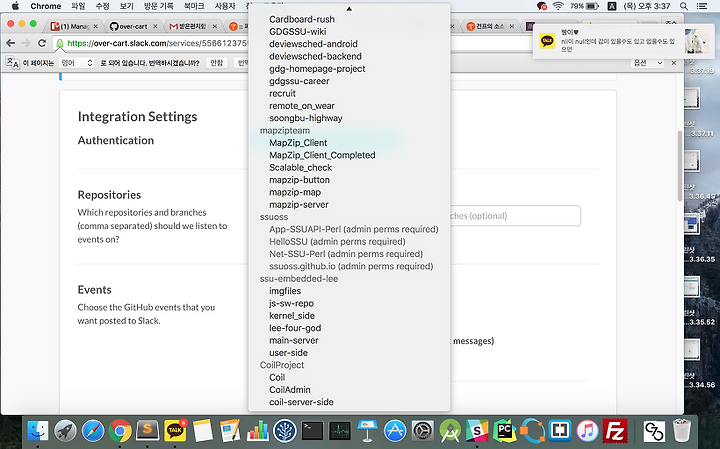Select deviewsched-backend repository
Viewport: 720px width, 449px height.
coord(315,56)
